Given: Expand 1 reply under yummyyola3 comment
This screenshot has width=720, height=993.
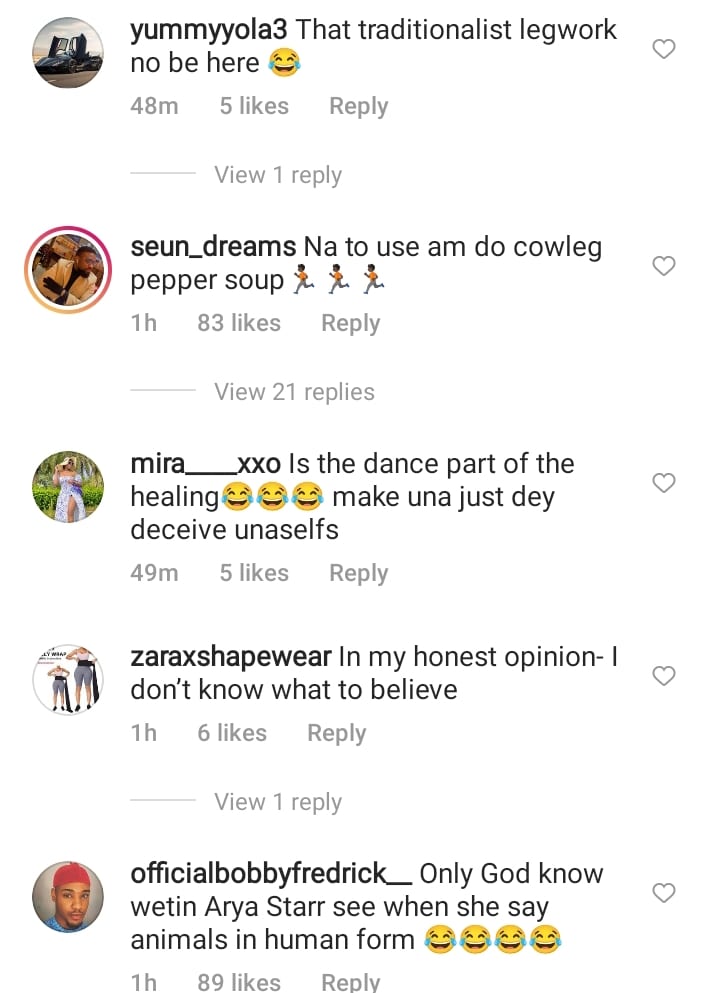Looking at the screenshot, I should click(277, 175).
